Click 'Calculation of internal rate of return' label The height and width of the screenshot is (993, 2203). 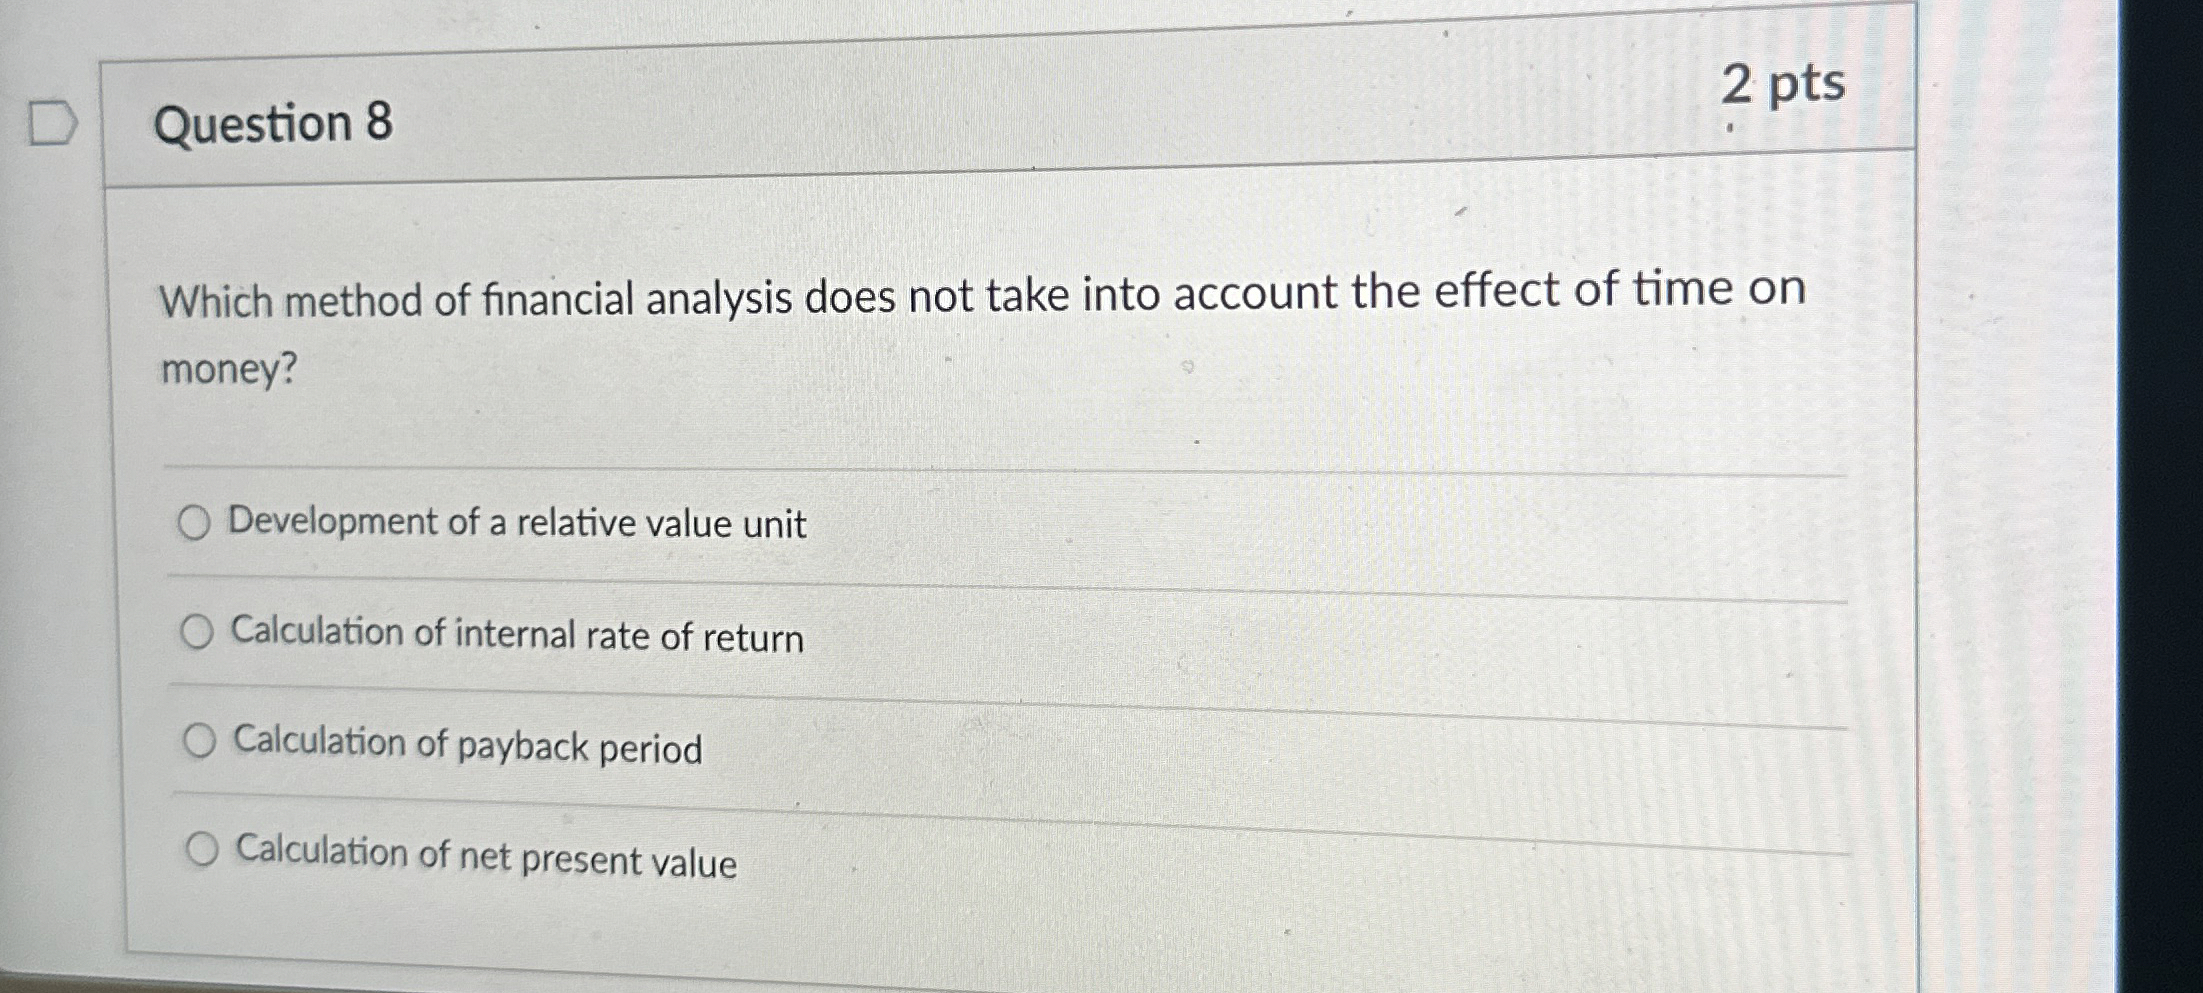tap(515, 634)
